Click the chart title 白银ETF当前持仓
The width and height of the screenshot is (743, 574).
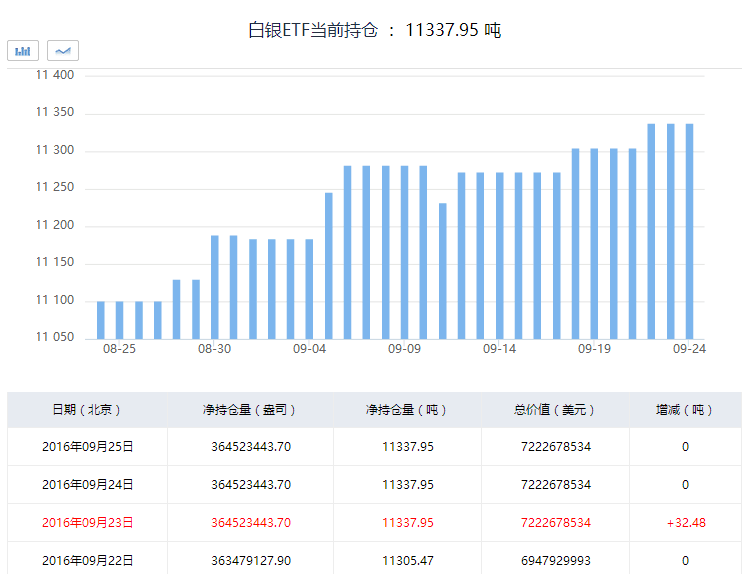coord(313,30)
